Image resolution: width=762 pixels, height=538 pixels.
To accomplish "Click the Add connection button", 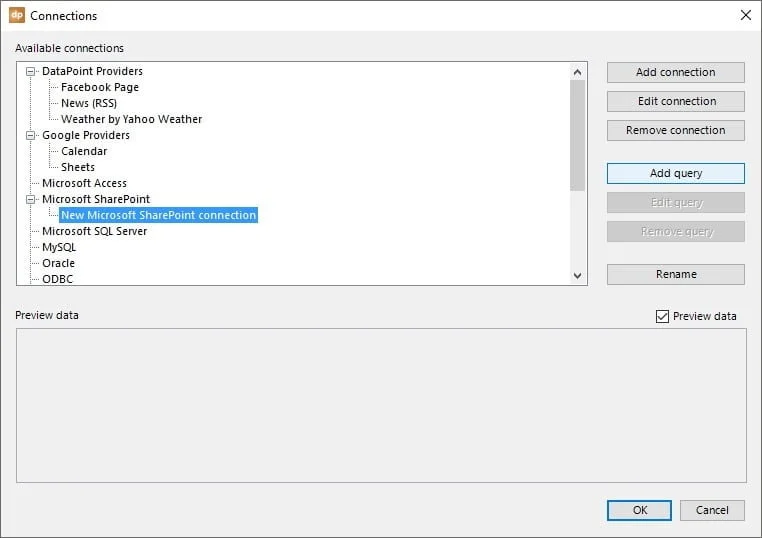I will 675,72.
